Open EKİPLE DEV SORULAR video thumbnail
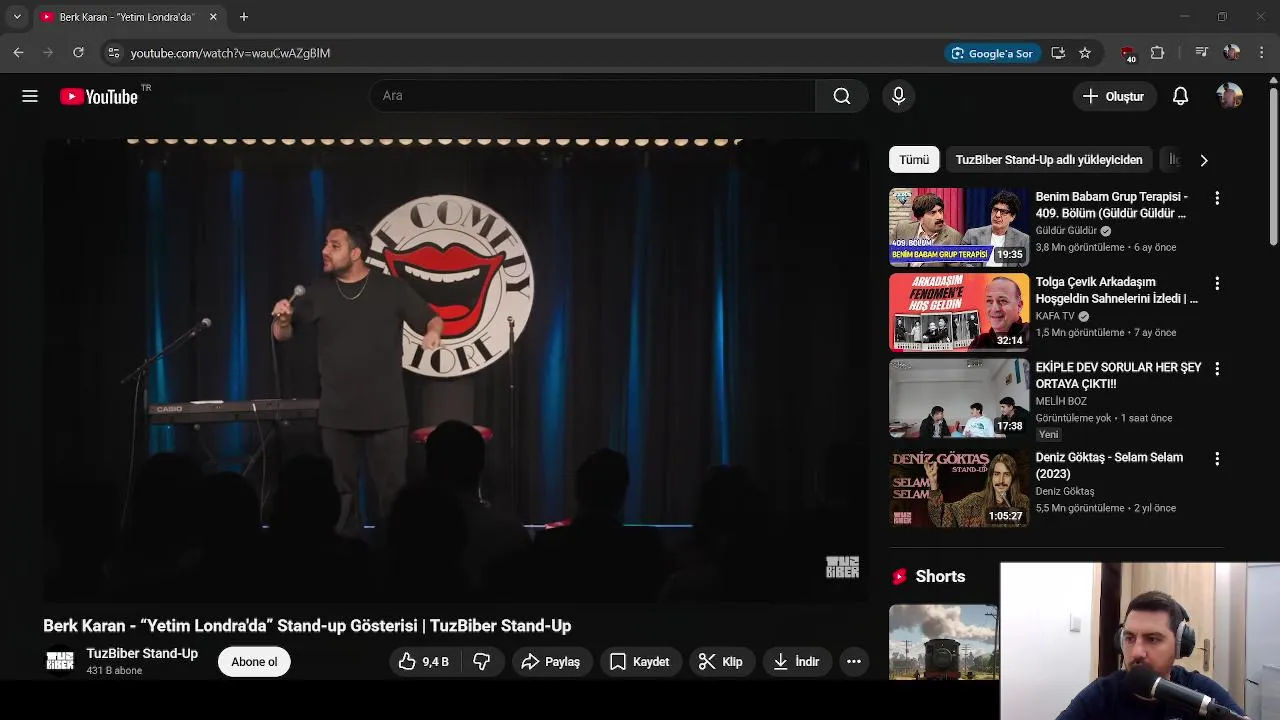The width and height of the screenshot is (1280, 720). pyautogui.click(x=959, y=398)
